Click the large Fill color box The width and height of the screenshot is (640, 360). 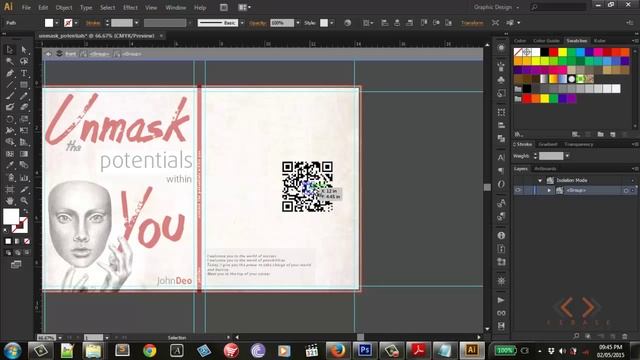click(x=11, y=216)
